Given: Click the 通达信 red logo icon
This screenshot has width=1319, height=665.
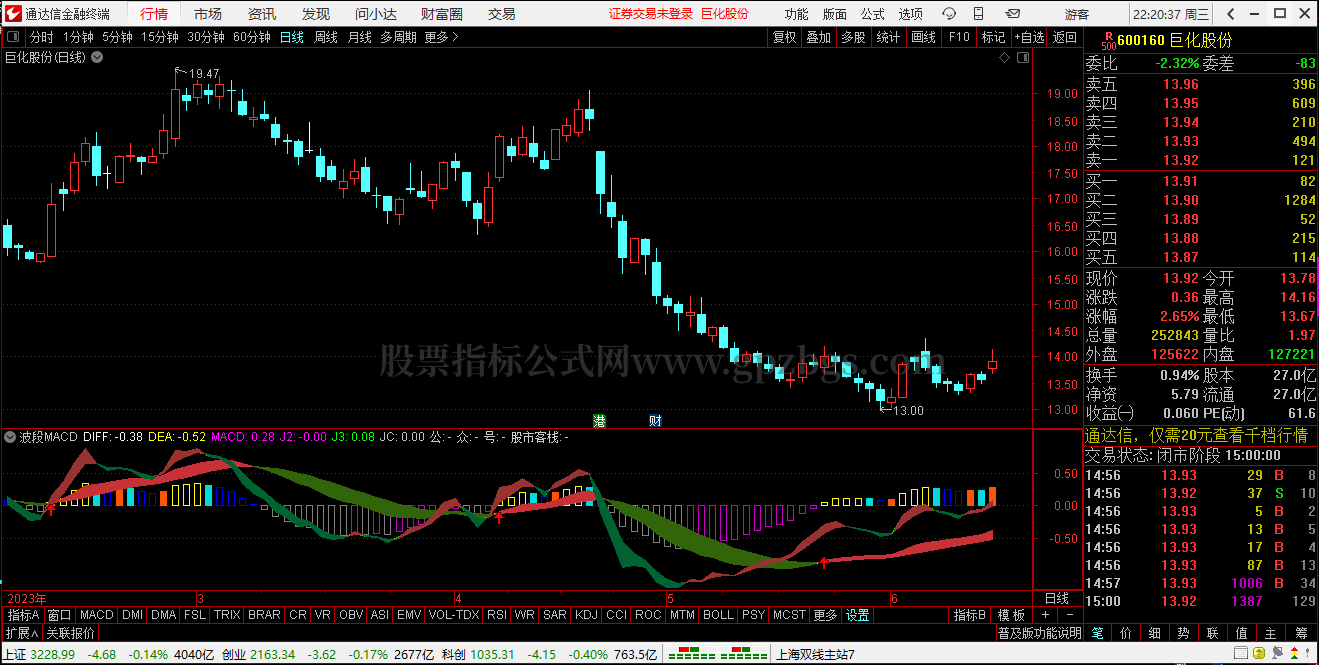Looking at the screenshot, I should tap(12, 14).
